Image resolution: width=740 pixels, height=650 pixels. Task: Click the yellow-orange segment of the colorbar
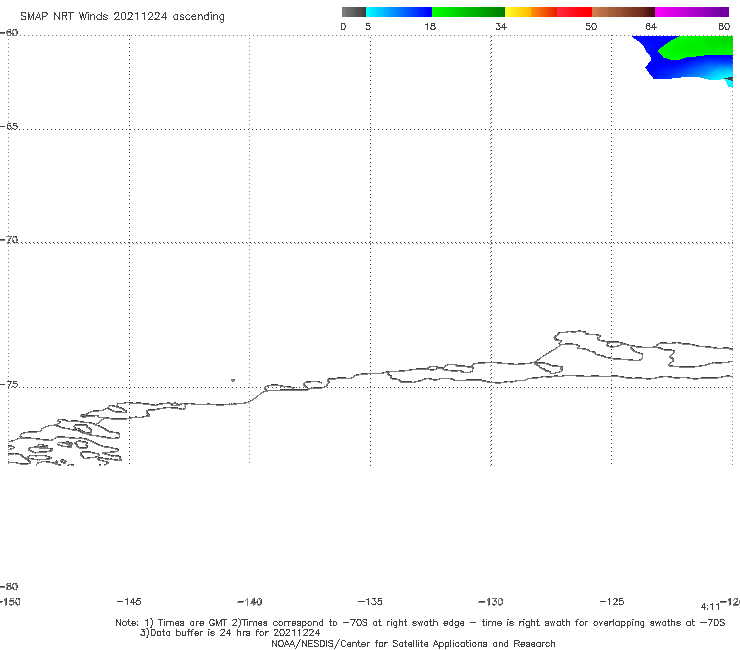pyautogui.click(x=531, y=12)
